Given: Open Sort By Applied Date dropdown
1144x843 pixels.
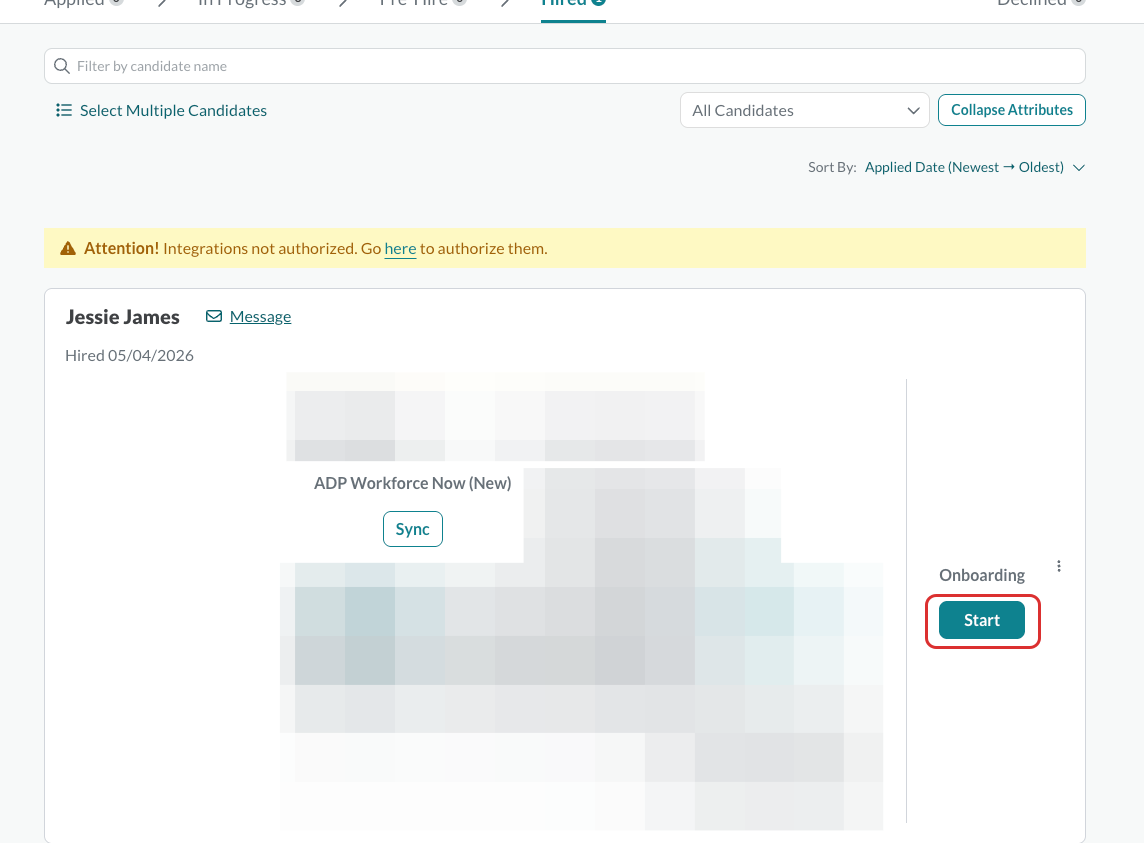Looking at the screenshot, I should 975,167.
